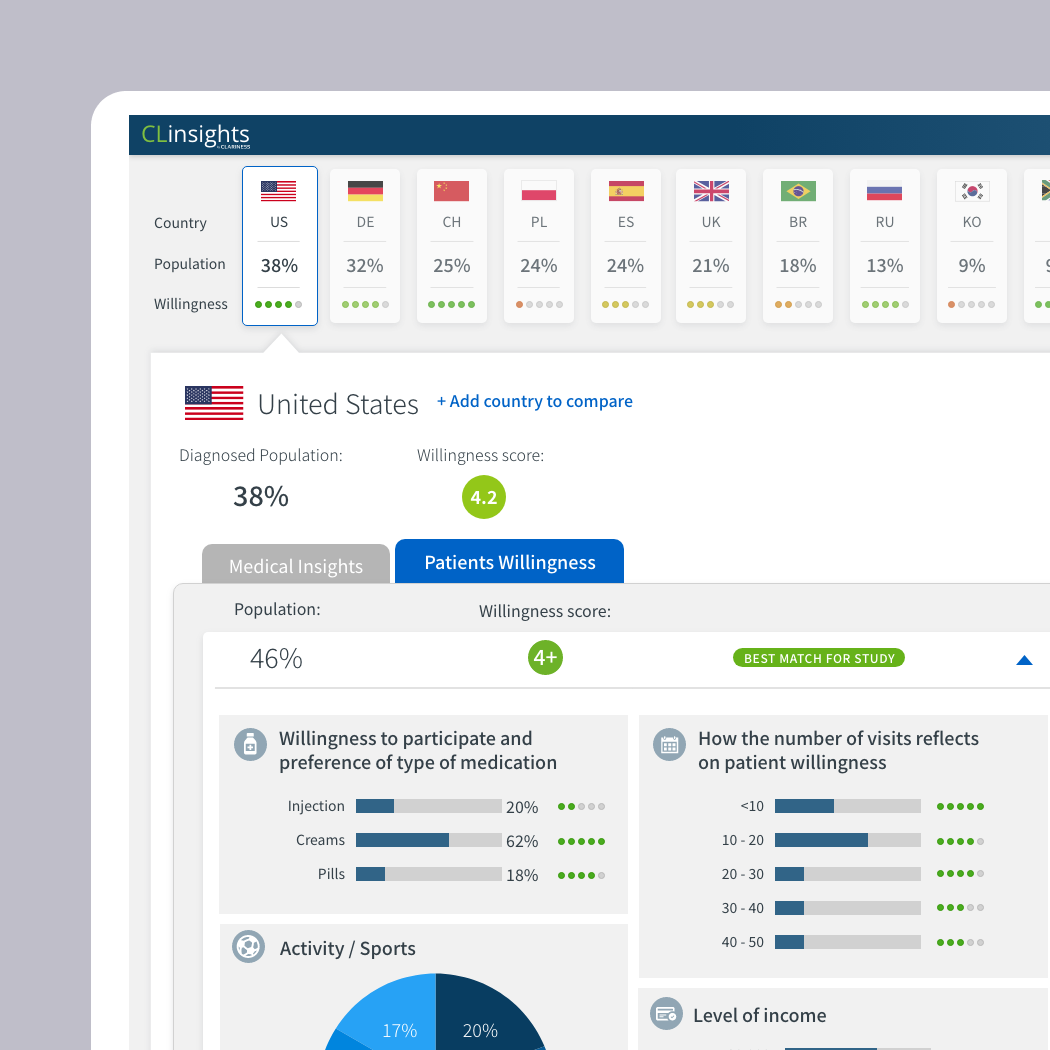1050x1050 pixels.
Task: Click the 4+ willingness score badge
Action: coord(545,658)
